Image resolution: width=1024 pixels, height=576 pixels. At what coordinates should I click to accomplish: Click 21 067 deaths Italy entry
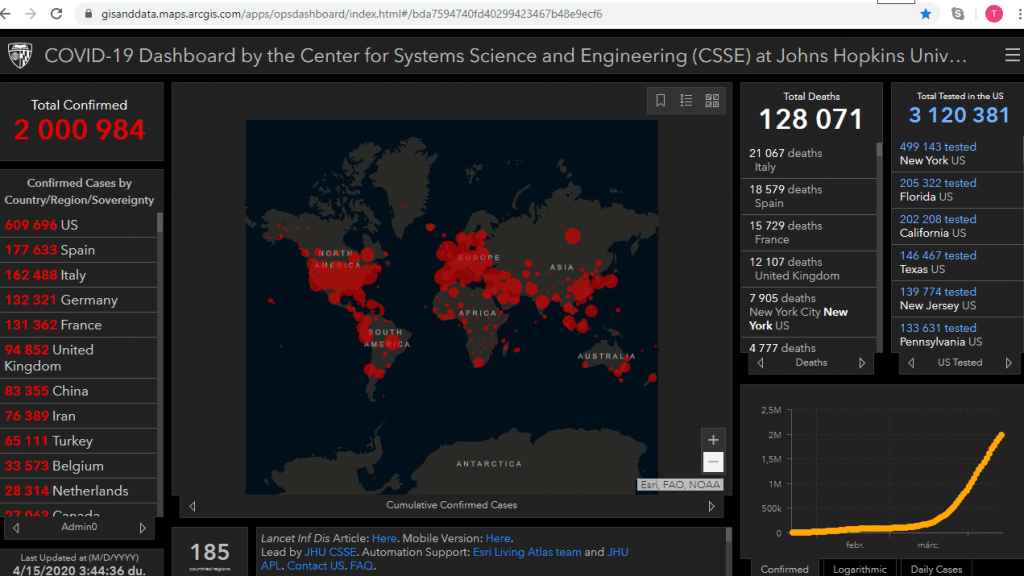(x=808, y=160)
